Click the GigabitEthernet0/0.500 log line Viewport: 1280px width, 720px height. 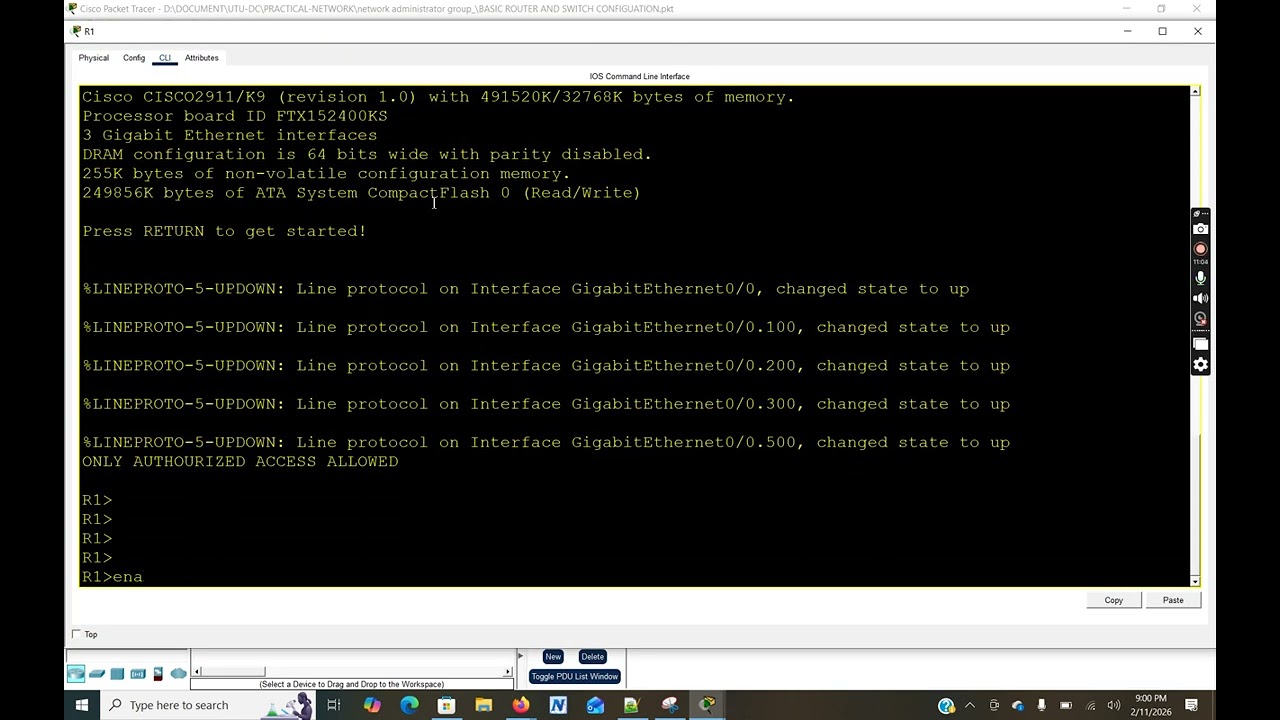546,442
